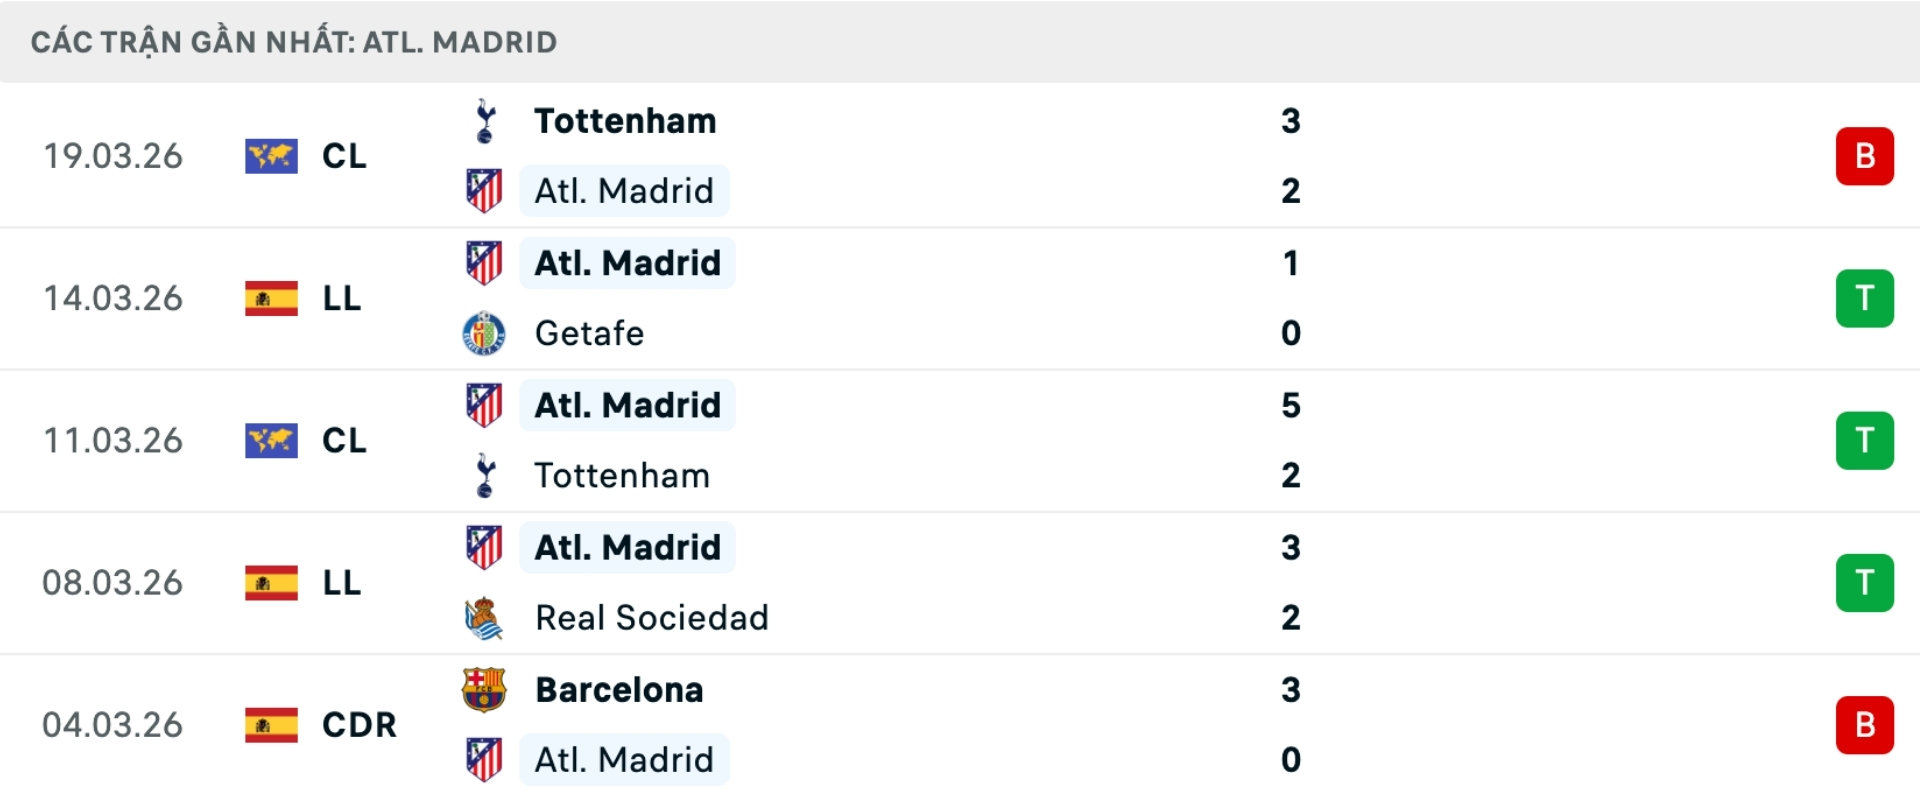This screenshot has height=792, width=1920.
Task: Click the CDR competition label
Action: [359, 725]
